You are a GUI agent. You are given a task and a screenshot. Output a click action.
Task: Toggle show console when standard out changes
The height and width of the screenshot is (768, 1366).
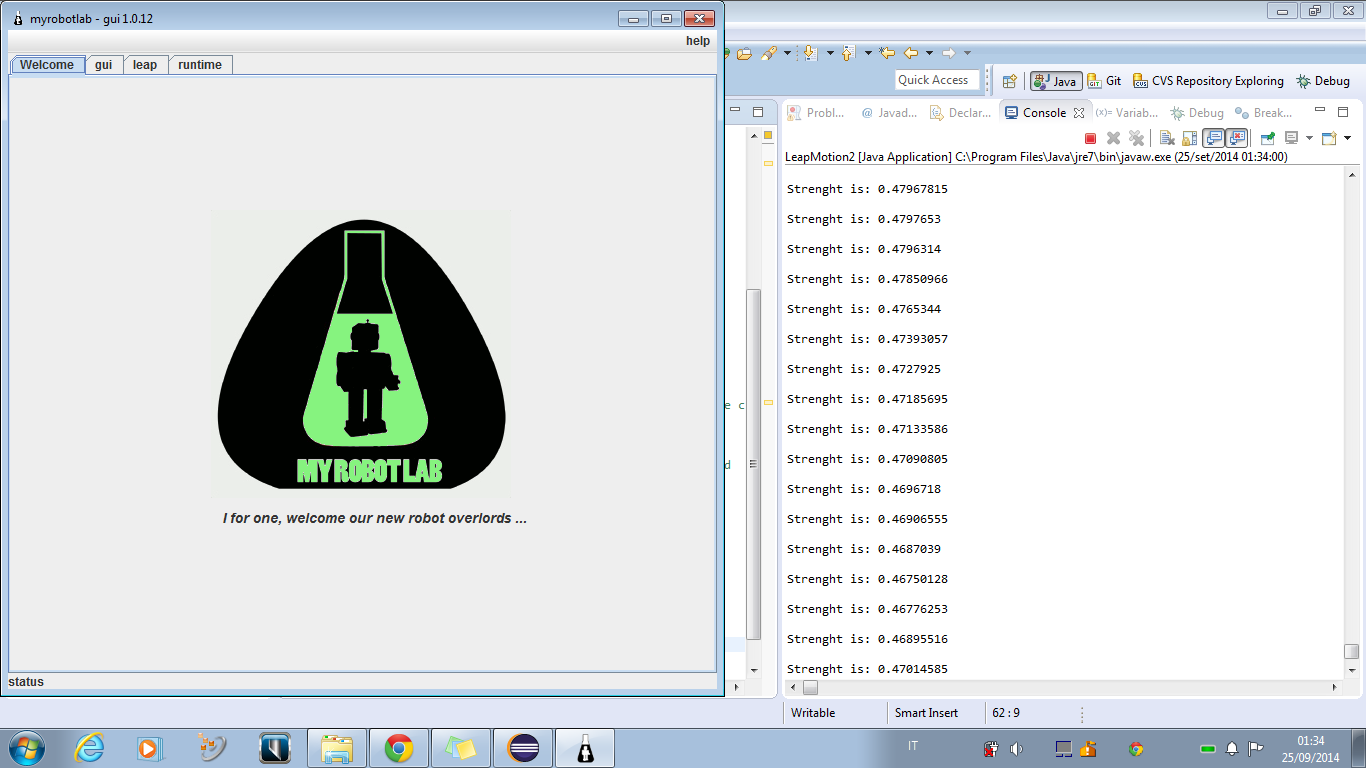point(1213,138)
